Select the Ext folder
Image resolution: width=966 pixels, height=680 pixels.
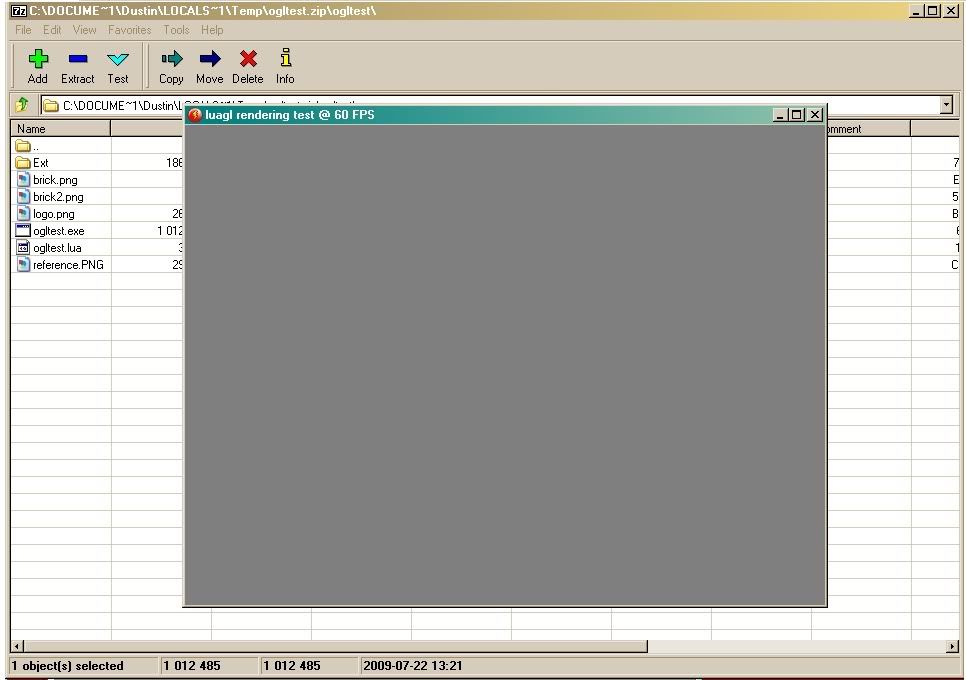(x=40, y=163)
